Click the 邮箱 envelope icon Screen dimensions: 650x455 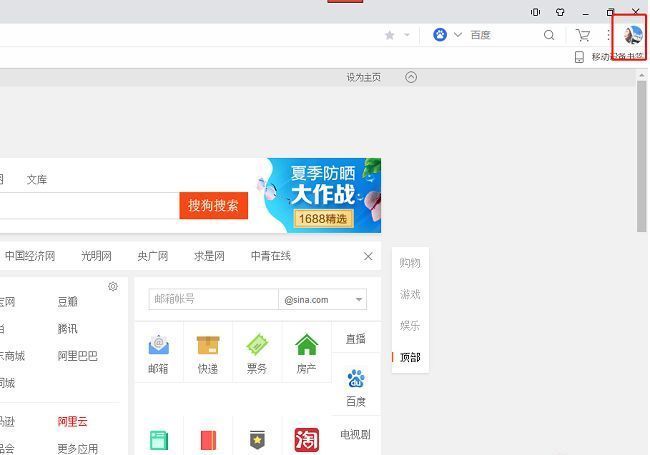point(158,345)
